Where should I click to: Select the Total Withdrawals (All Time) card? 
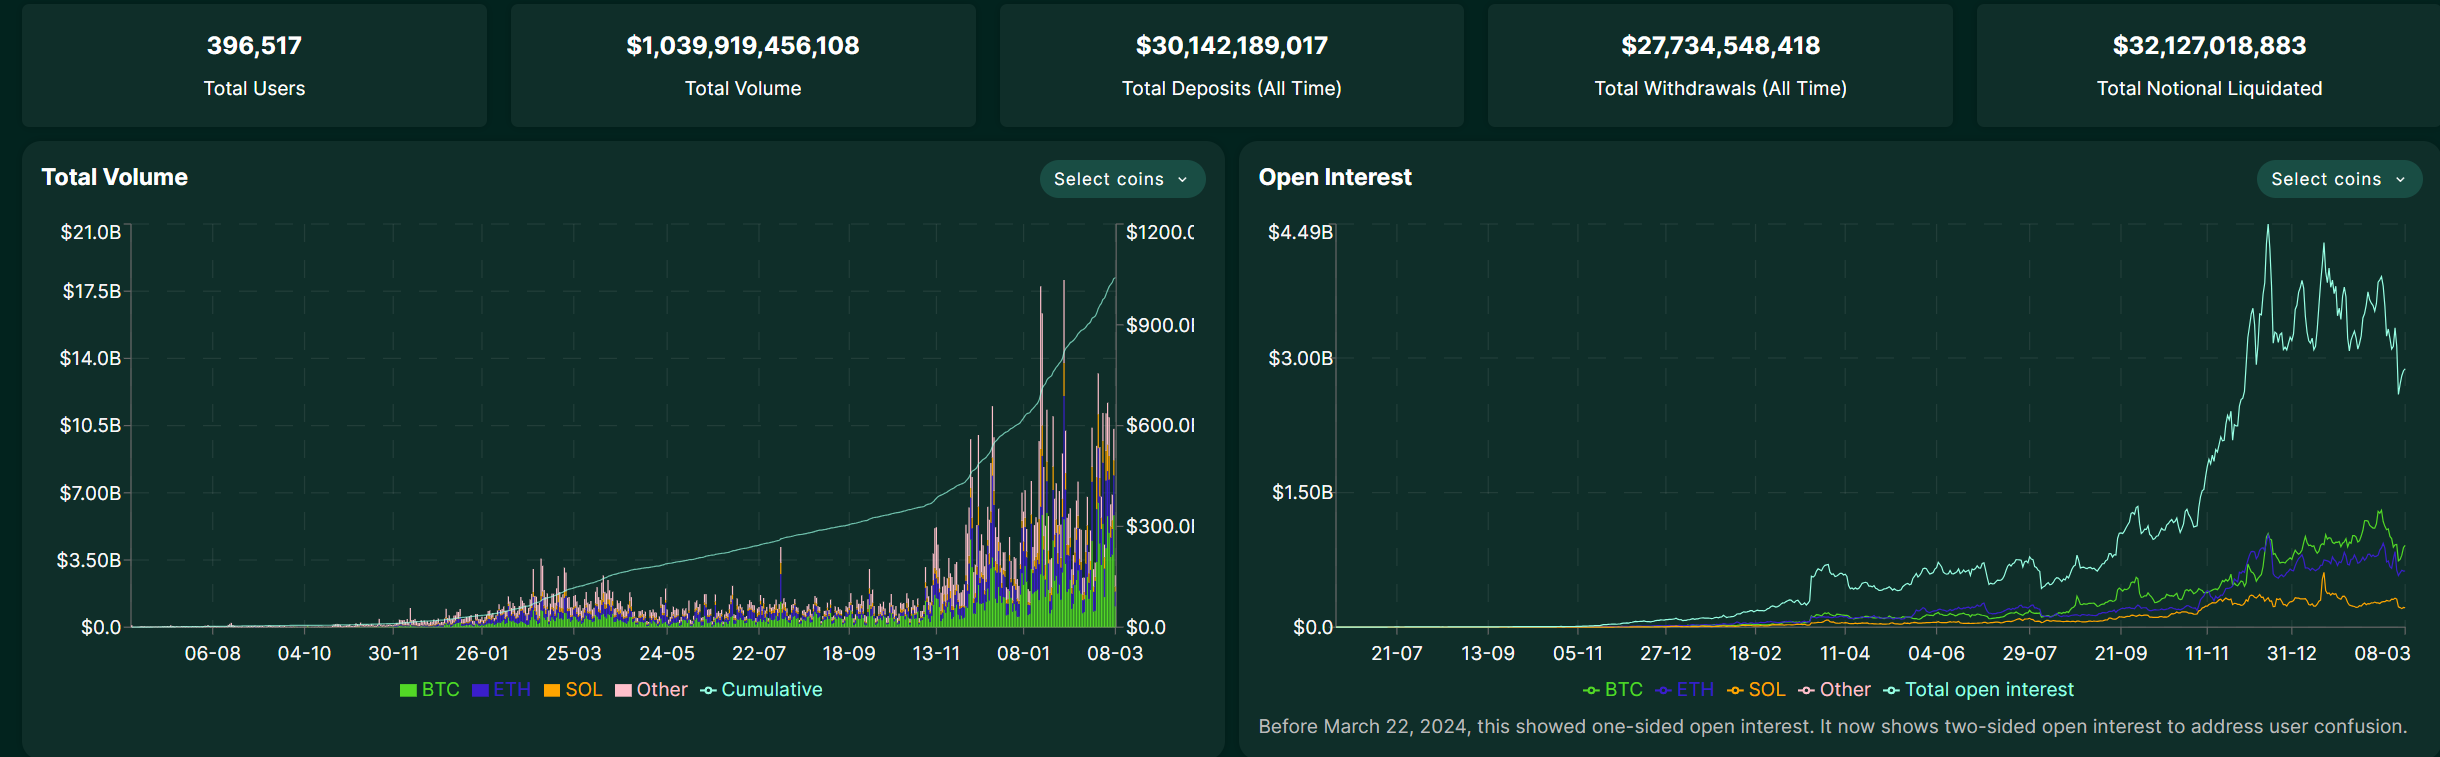click(1720, 66)
